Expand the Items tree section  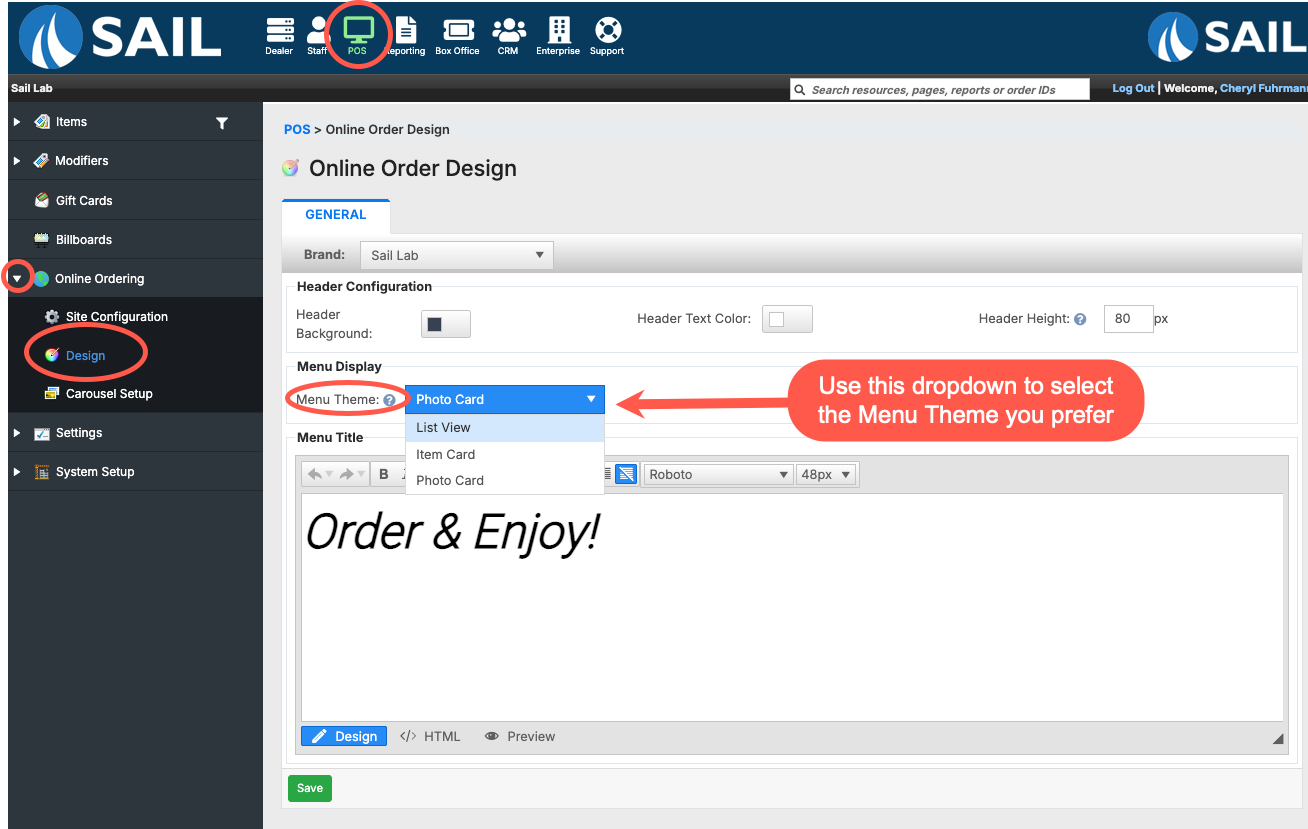coord(17,122)
